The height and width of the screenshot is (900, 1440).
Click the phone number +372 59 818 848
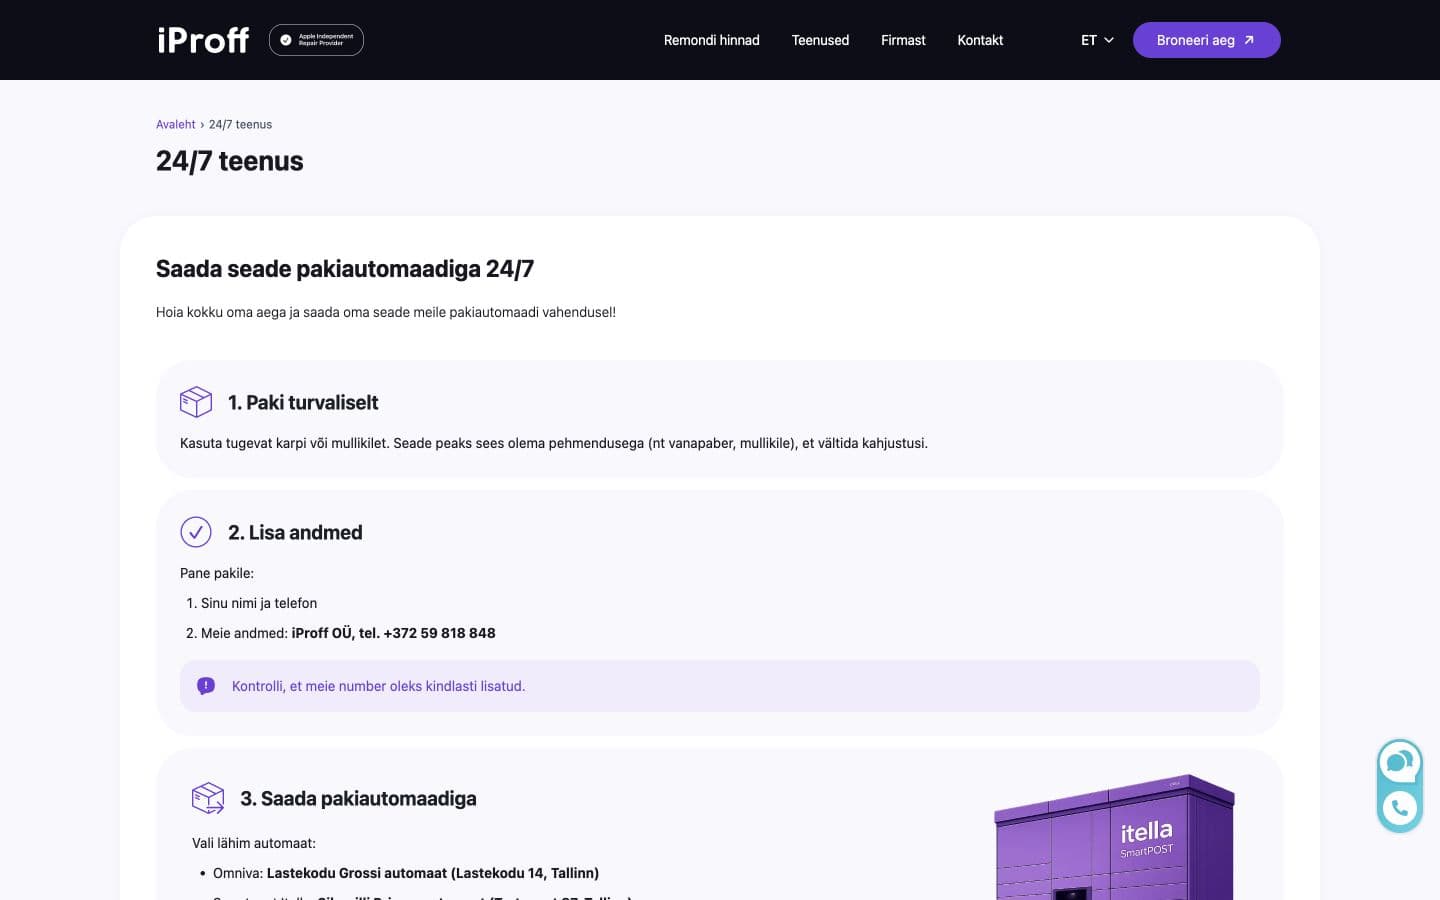pyautogui.click(x=440, y=633)
